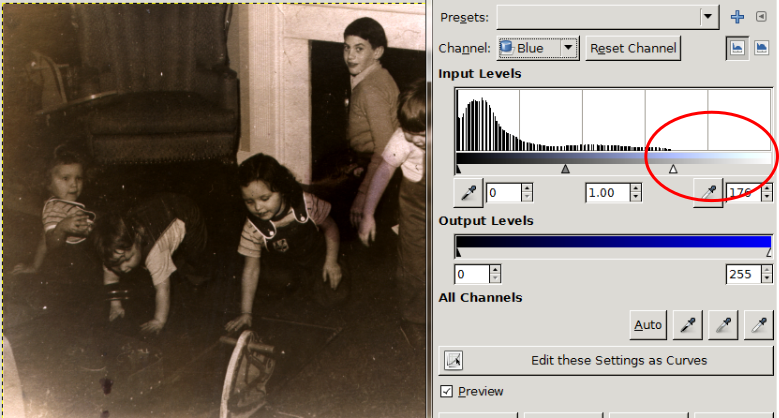Pick black point eyedropper under Input Levels

tap(467, 192)
